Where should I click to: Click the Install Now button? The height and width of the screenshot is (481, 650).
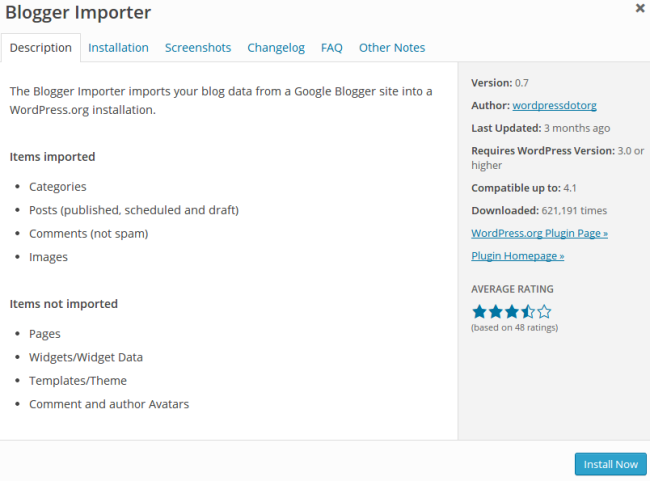(x=611, y=464)
